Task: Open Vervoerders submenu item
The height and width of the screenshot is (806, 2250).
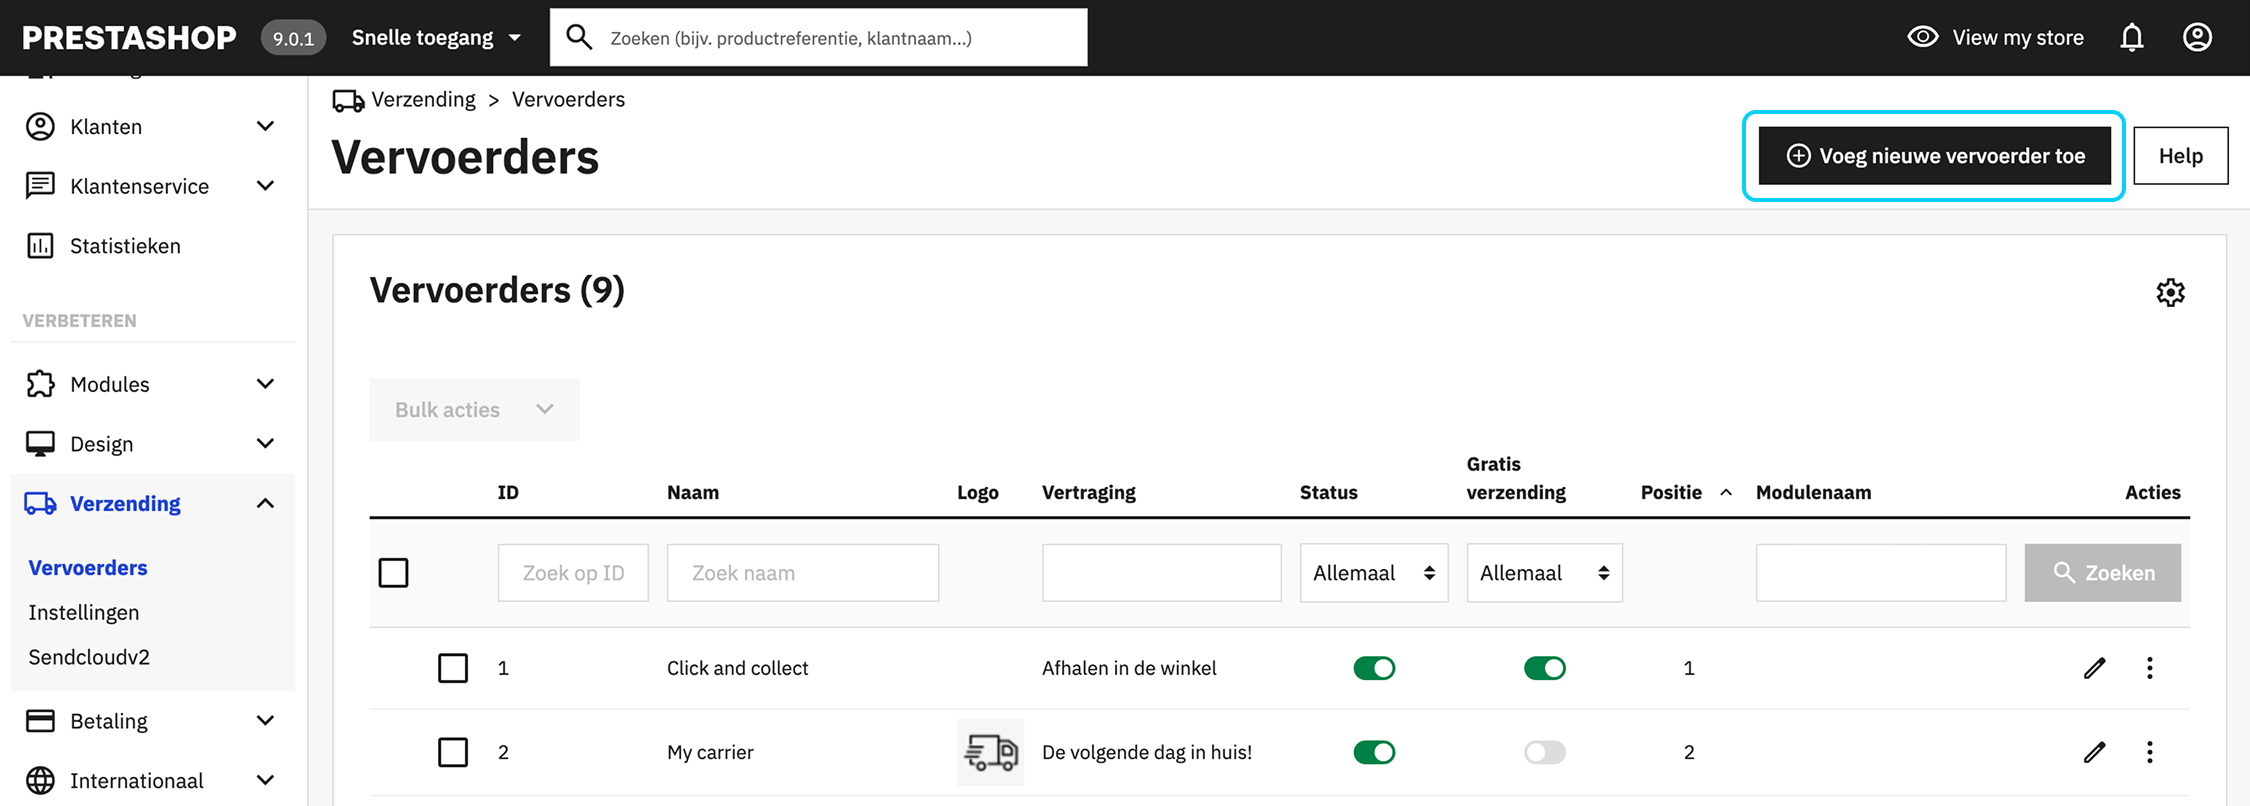Action: coord(88,567)
